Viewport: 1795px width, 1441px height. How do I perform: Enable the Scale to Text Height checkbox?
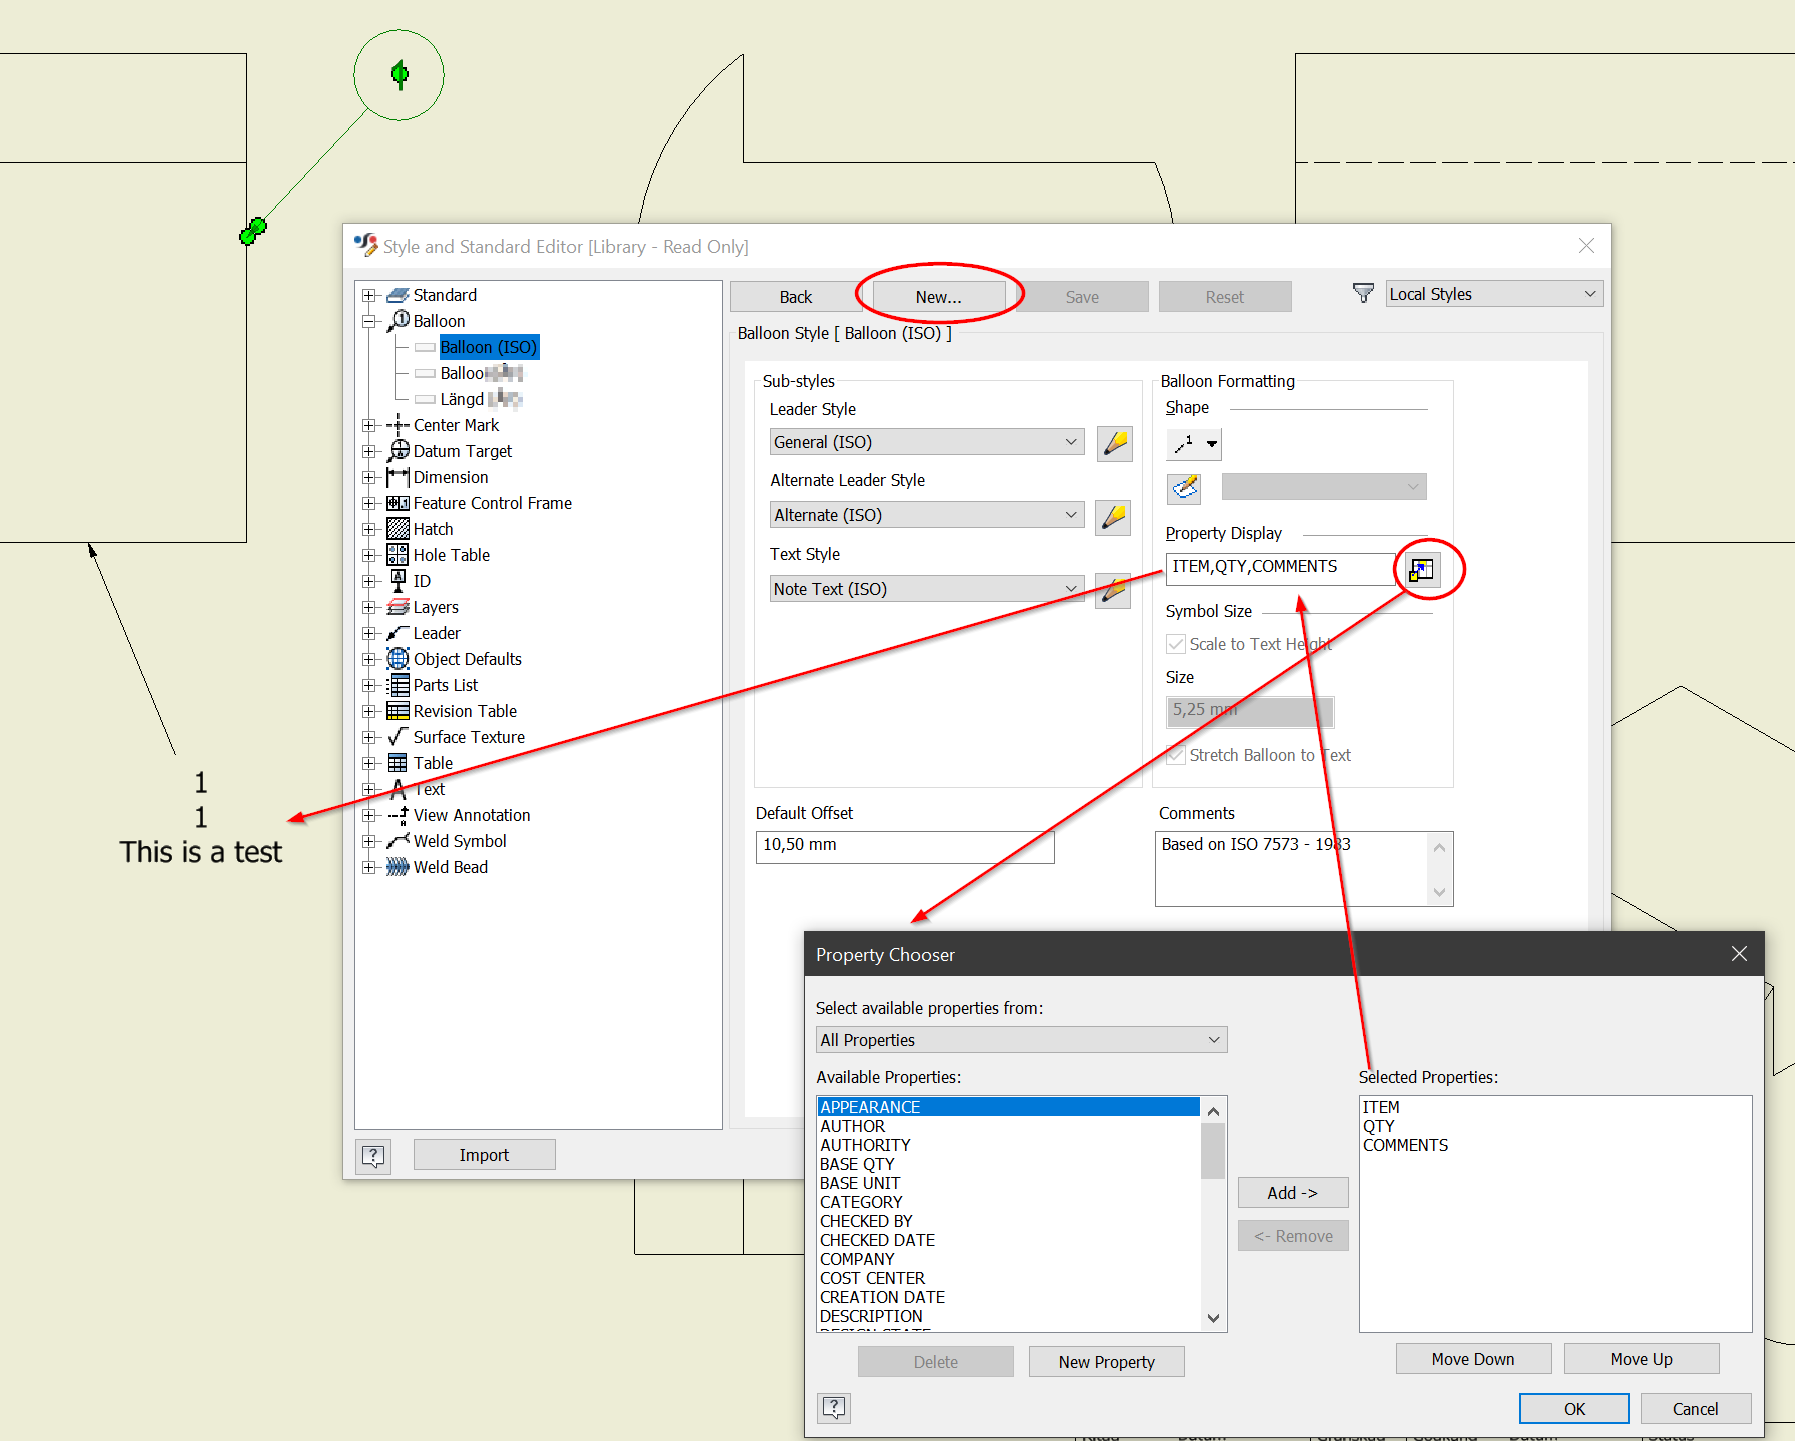(x=1175, y=644)
